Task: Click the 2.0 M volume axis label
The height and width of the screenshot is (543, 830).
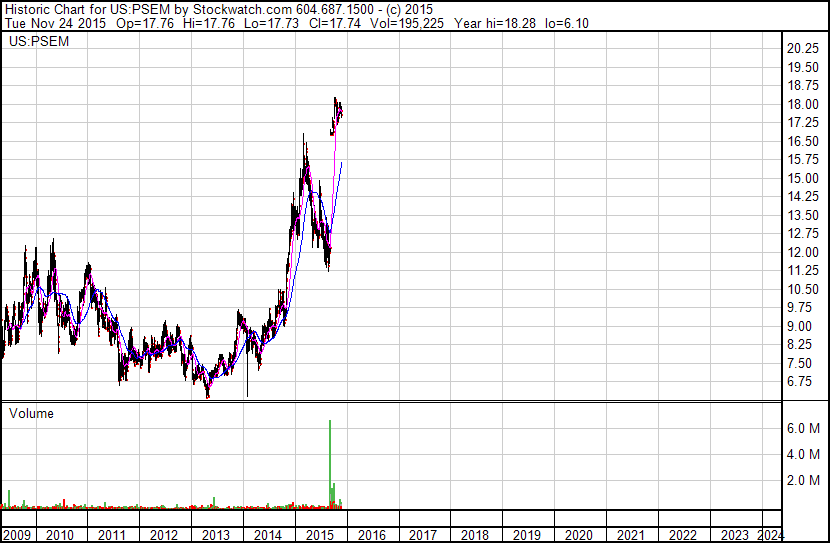Action: [x=803, y=480]
